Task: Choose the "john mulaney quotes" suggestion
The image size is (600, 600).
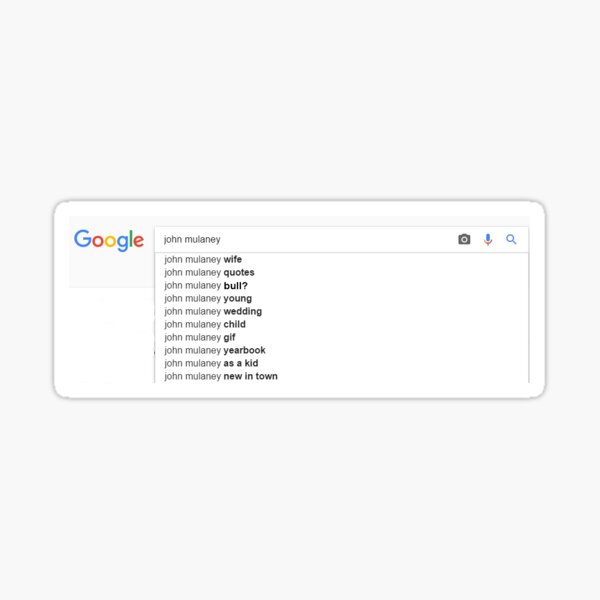Action: [209, 273]
